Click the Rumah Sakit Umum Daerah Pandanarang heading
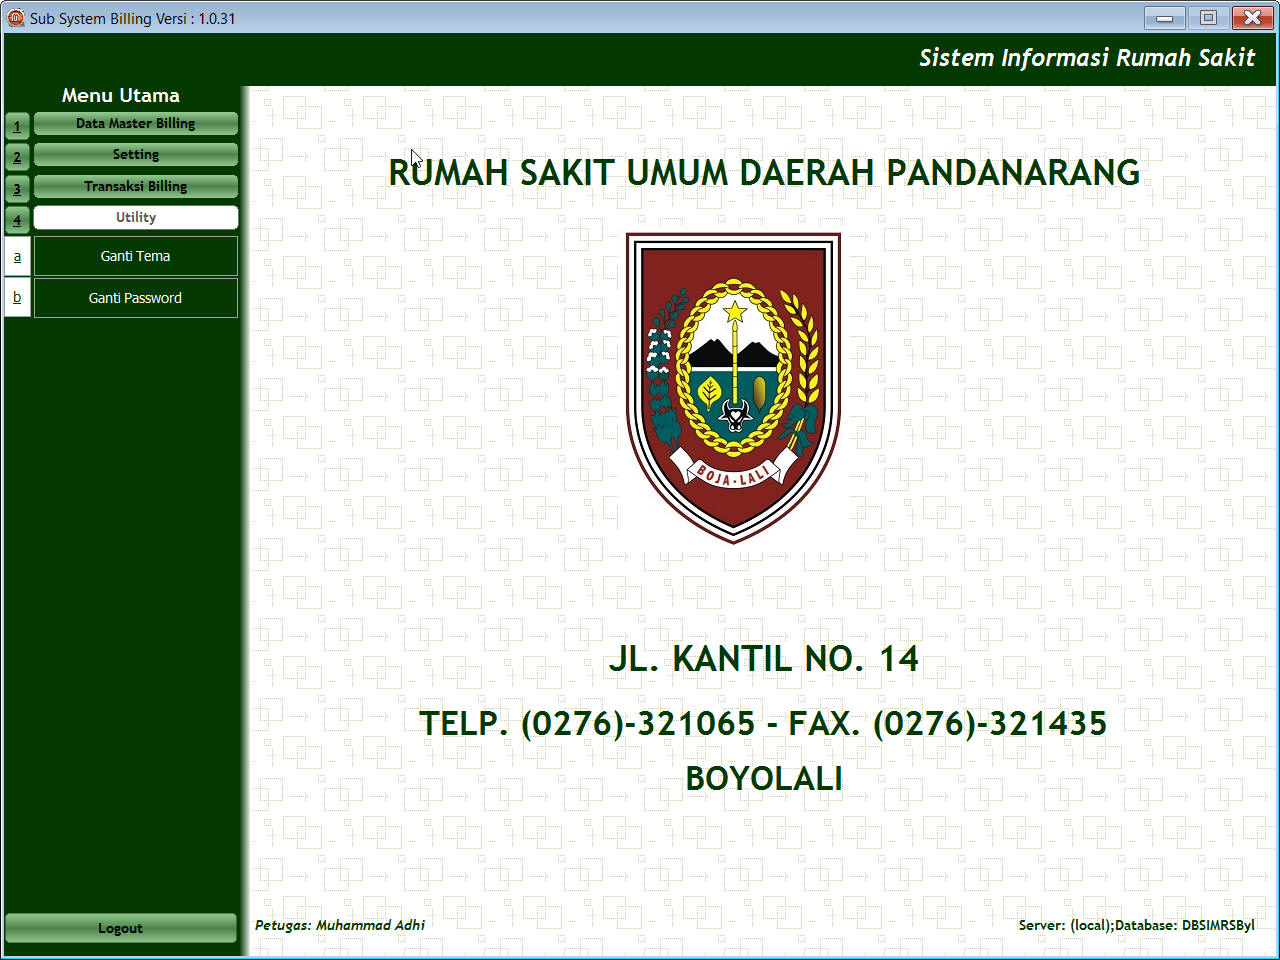 coord(764,172)
